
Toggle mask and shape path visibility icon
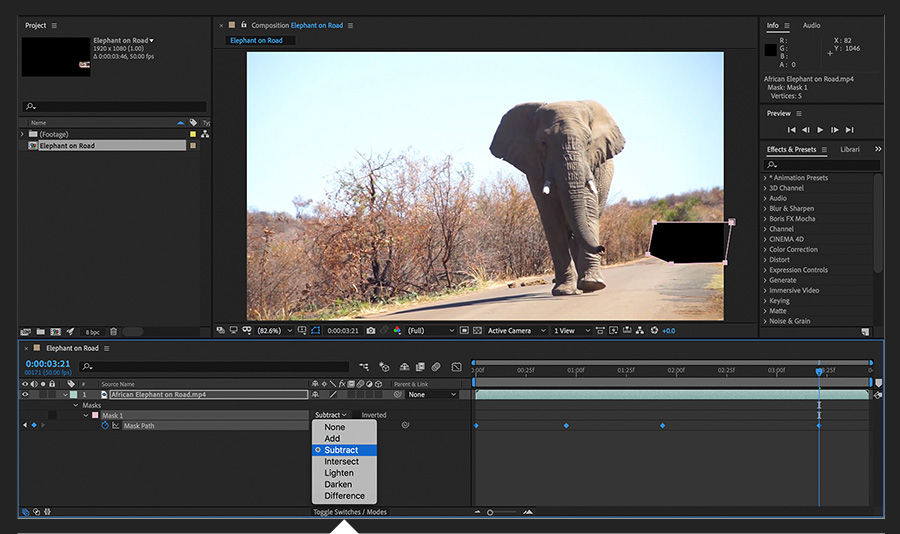(315, 330)
